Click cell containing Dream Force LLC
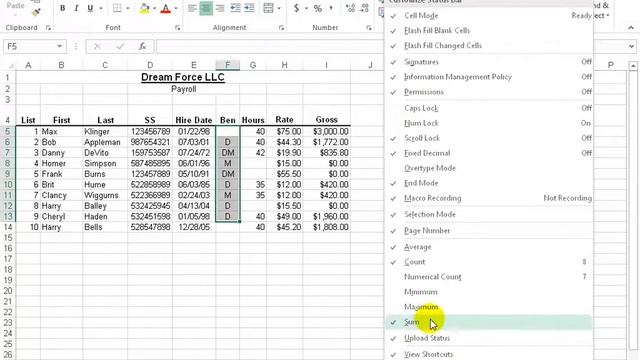 183,77
